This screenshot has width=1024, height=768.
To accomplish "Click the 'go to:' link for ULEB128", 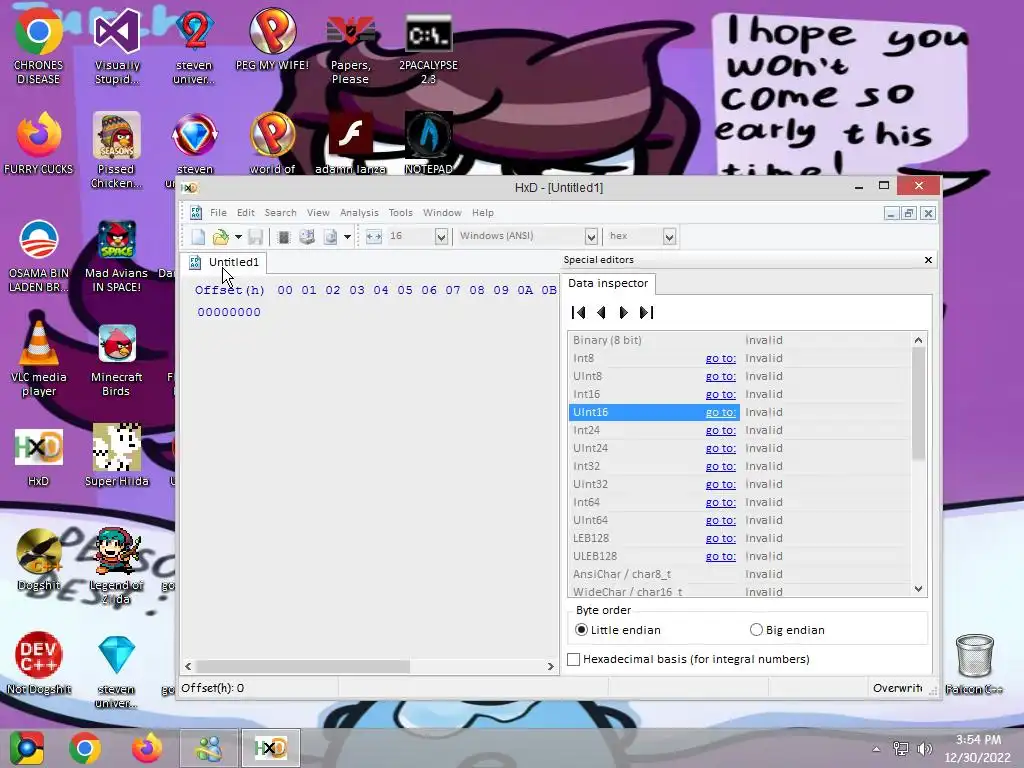I will [720, 556].
